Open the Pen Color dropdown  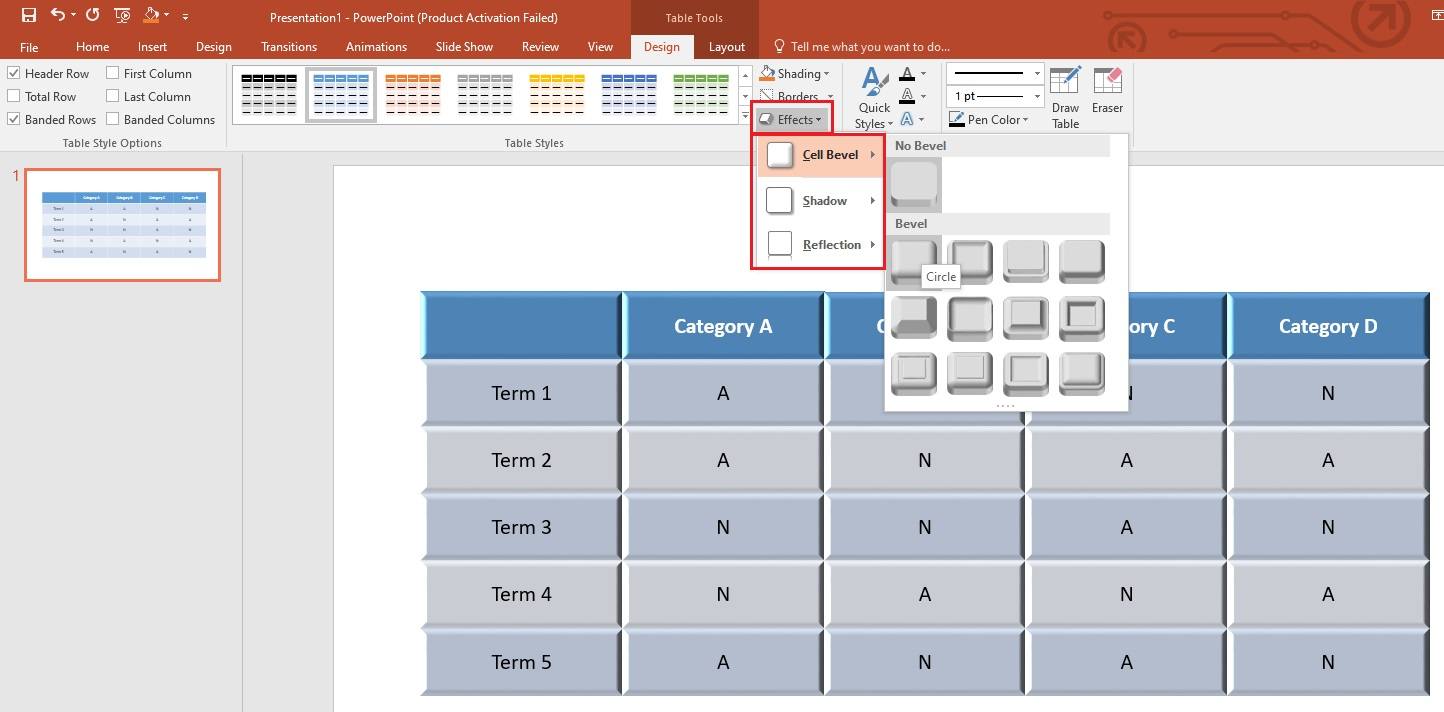pos(1027,119)
